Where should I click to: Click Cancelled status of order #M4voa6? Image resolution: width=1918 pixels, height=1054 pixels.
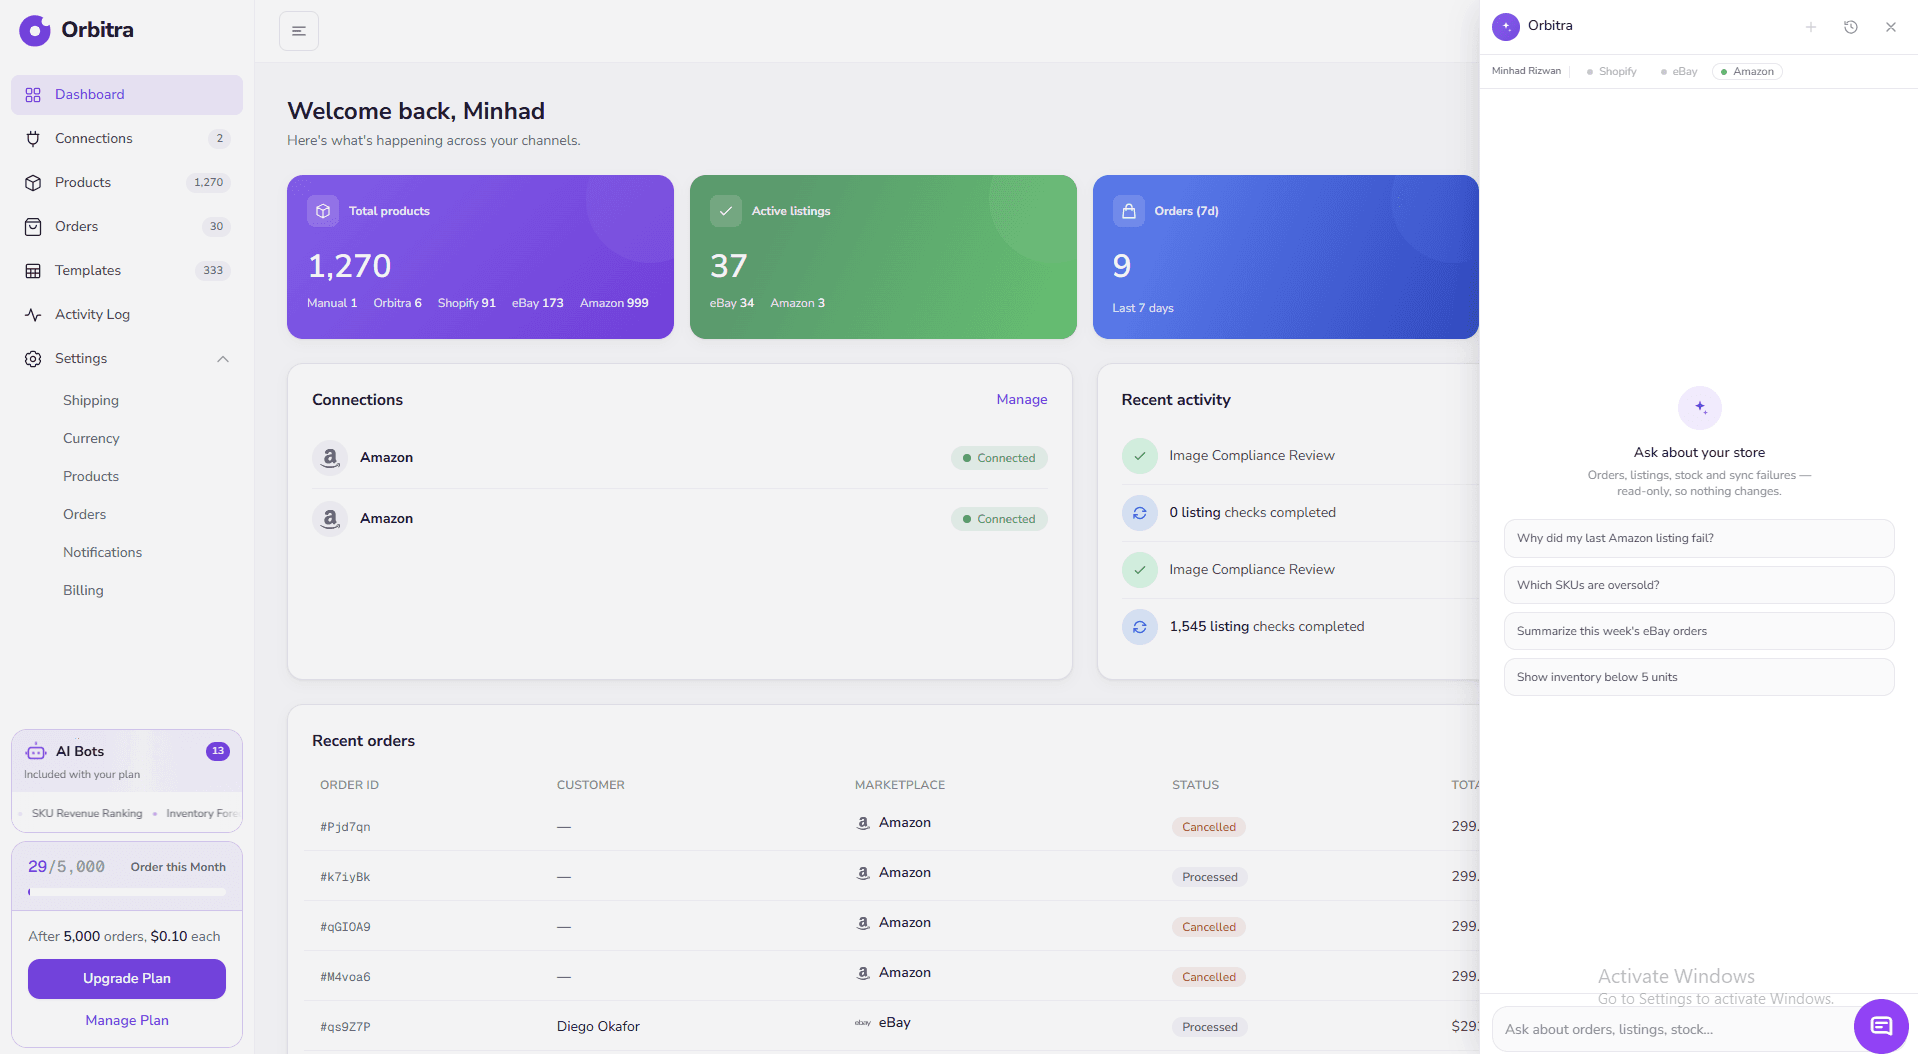1209,977
